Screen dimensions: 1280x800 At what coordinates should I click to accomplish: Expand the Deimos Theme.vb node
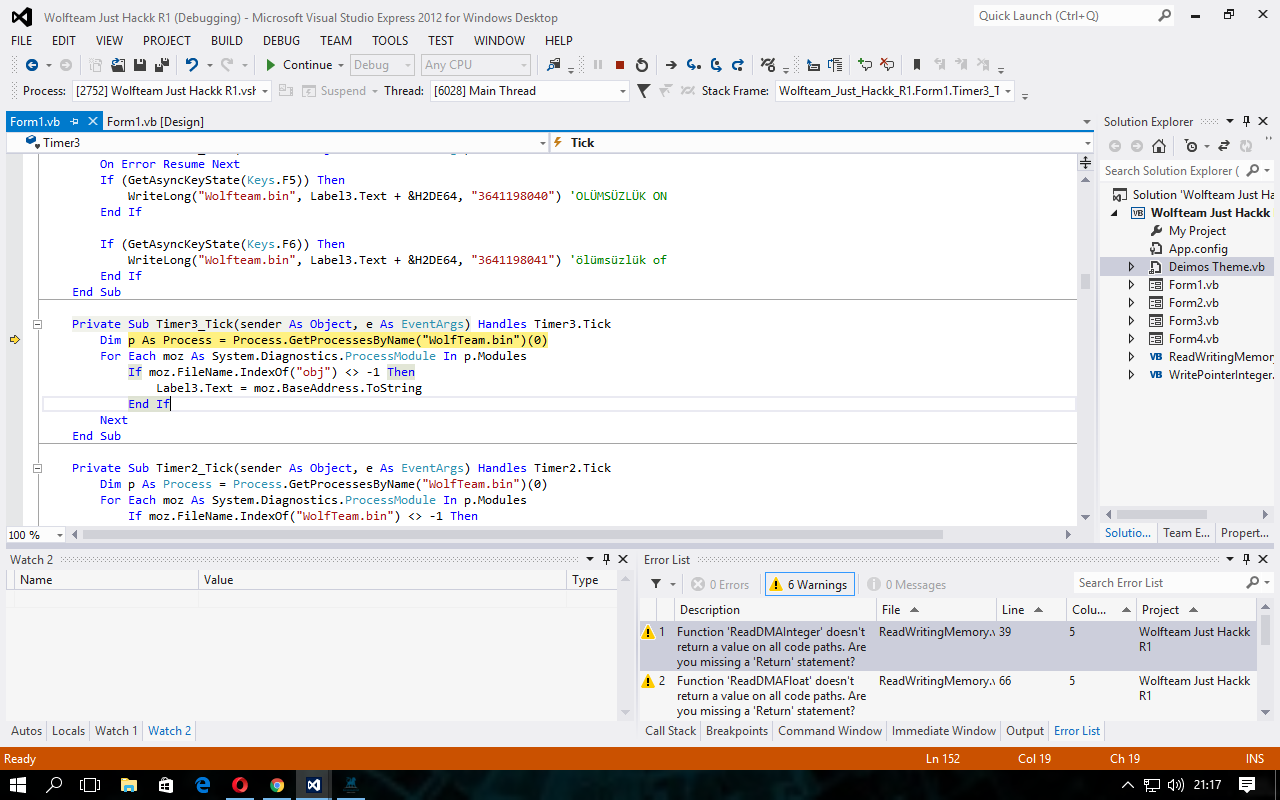click(1131, 267)
